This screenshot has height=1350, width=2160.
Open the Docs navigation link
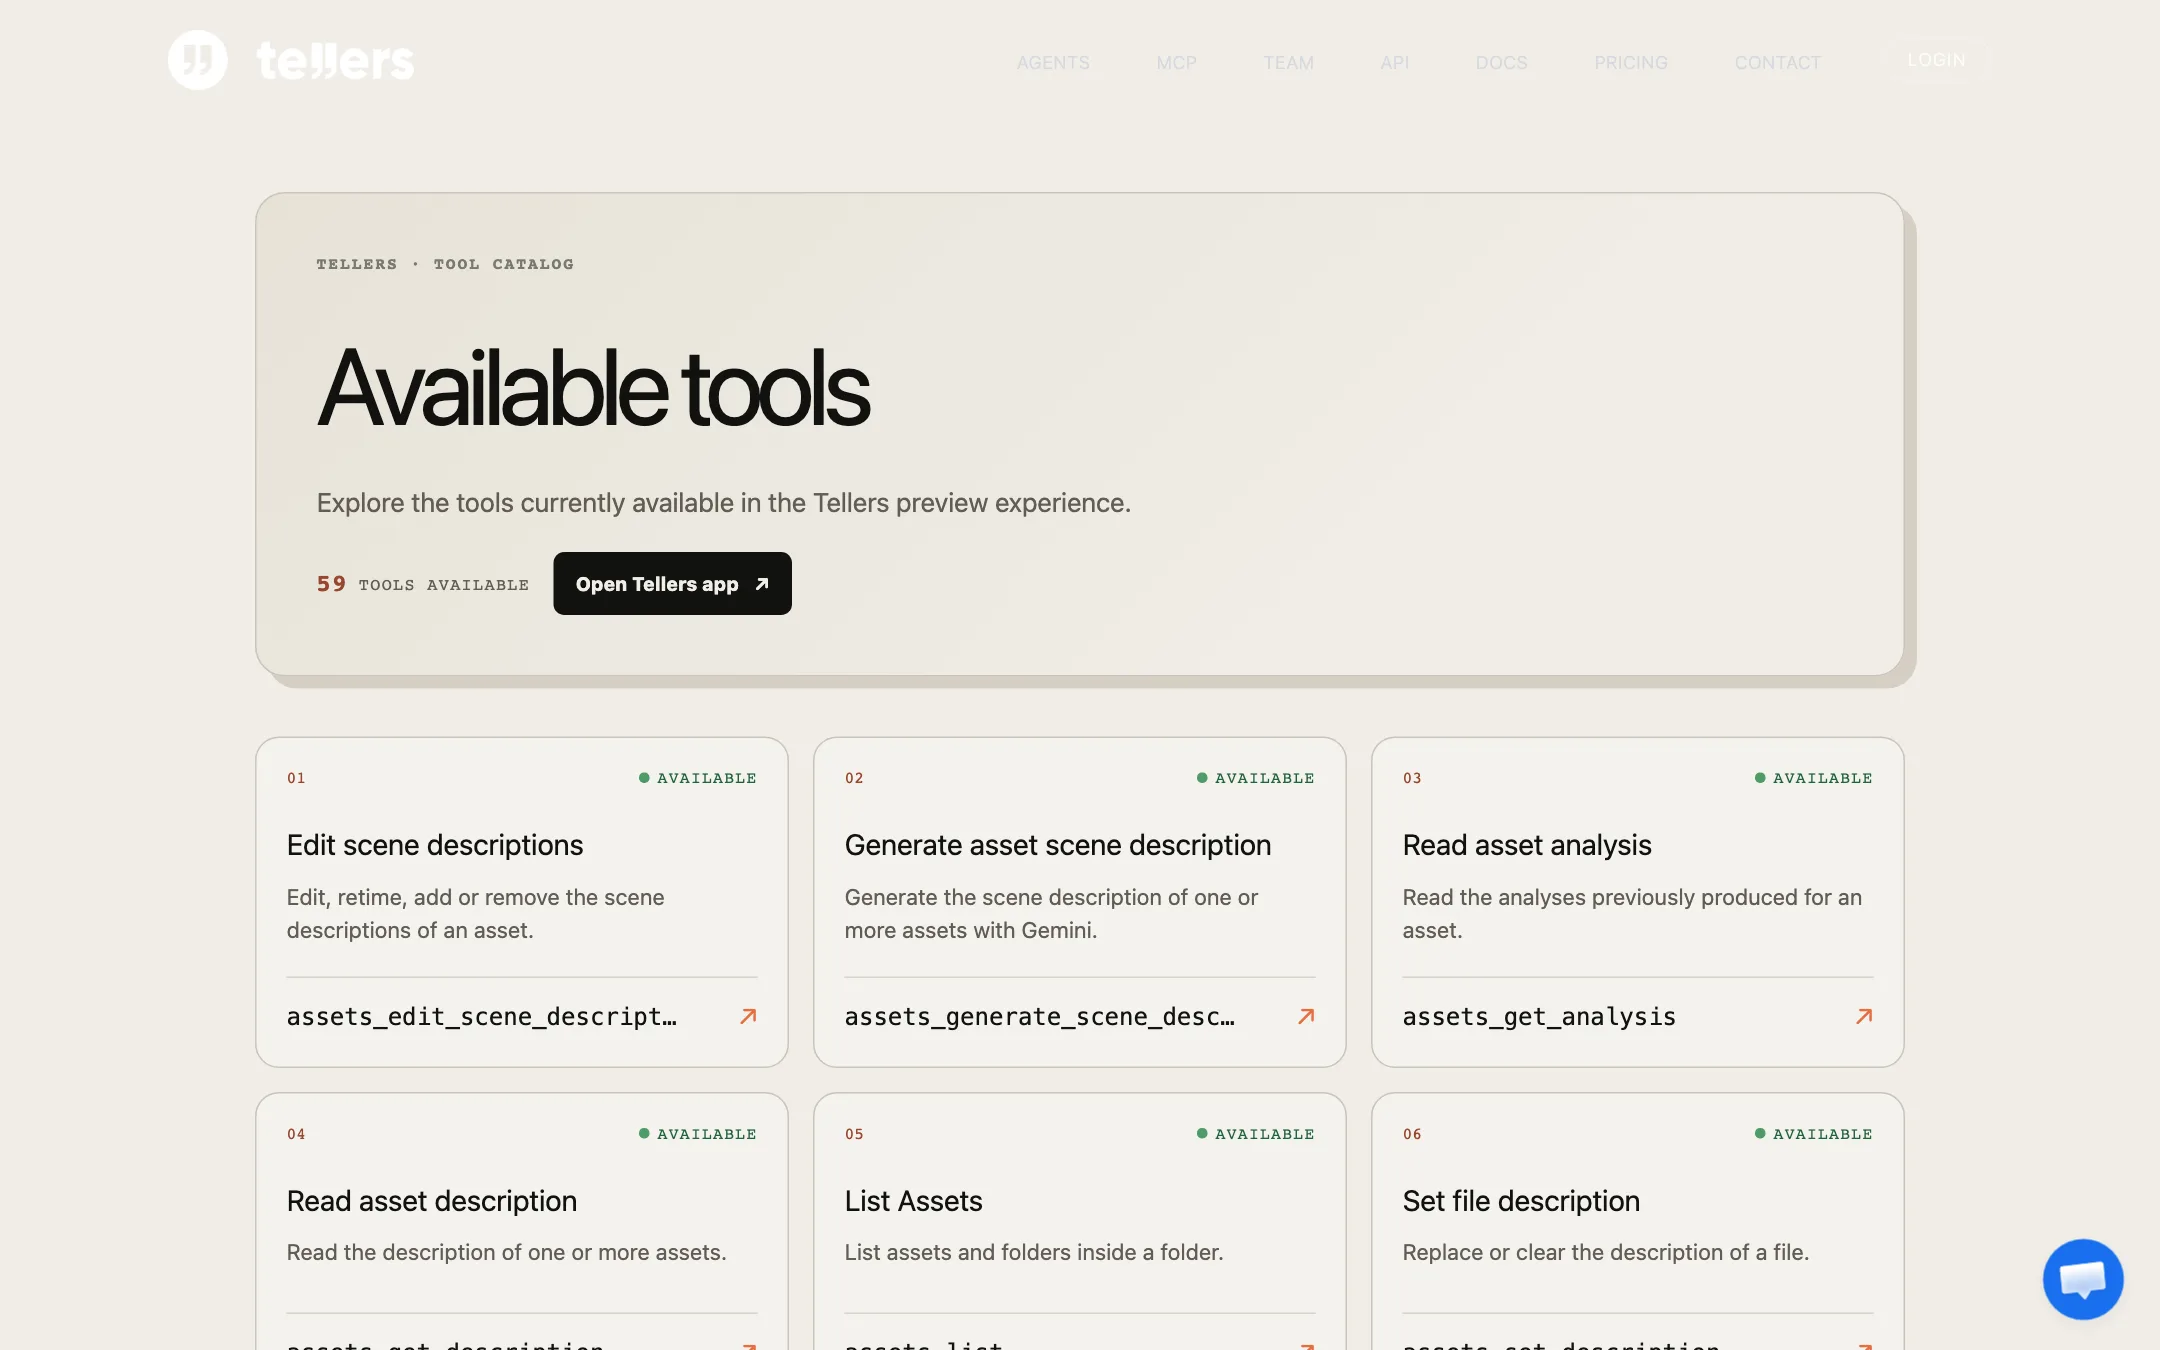pyautogui.click(x=1501, y=62)
